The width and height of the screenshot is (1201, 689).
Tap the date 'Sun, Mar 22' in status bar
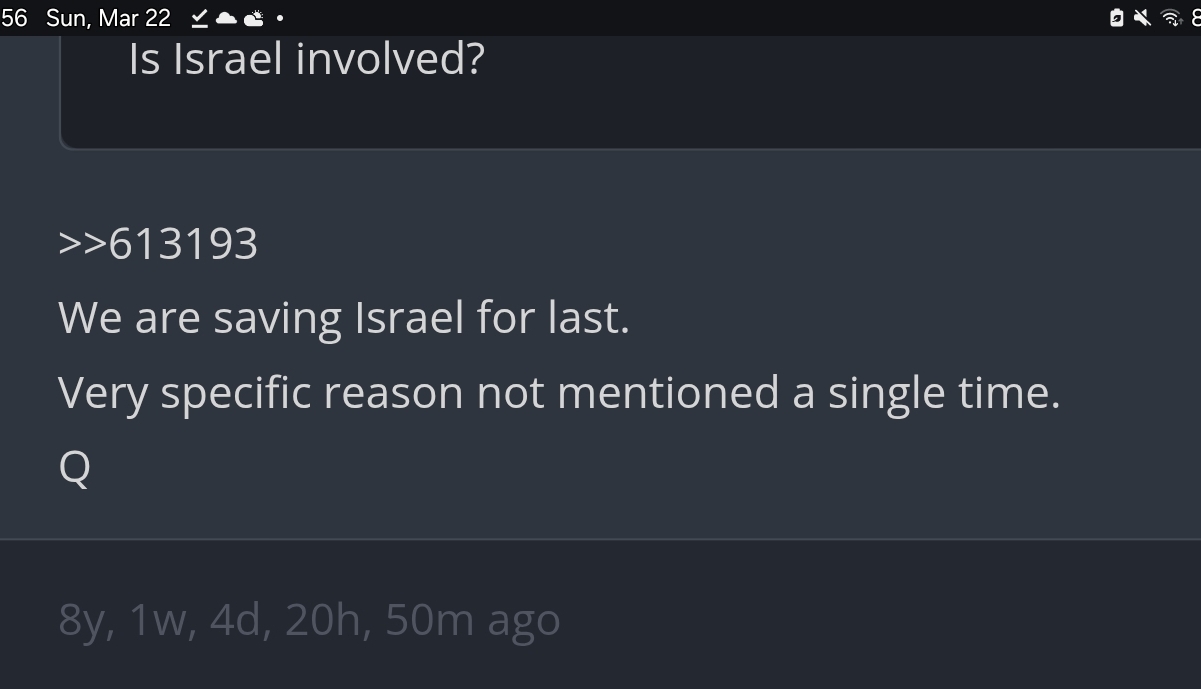108,18
